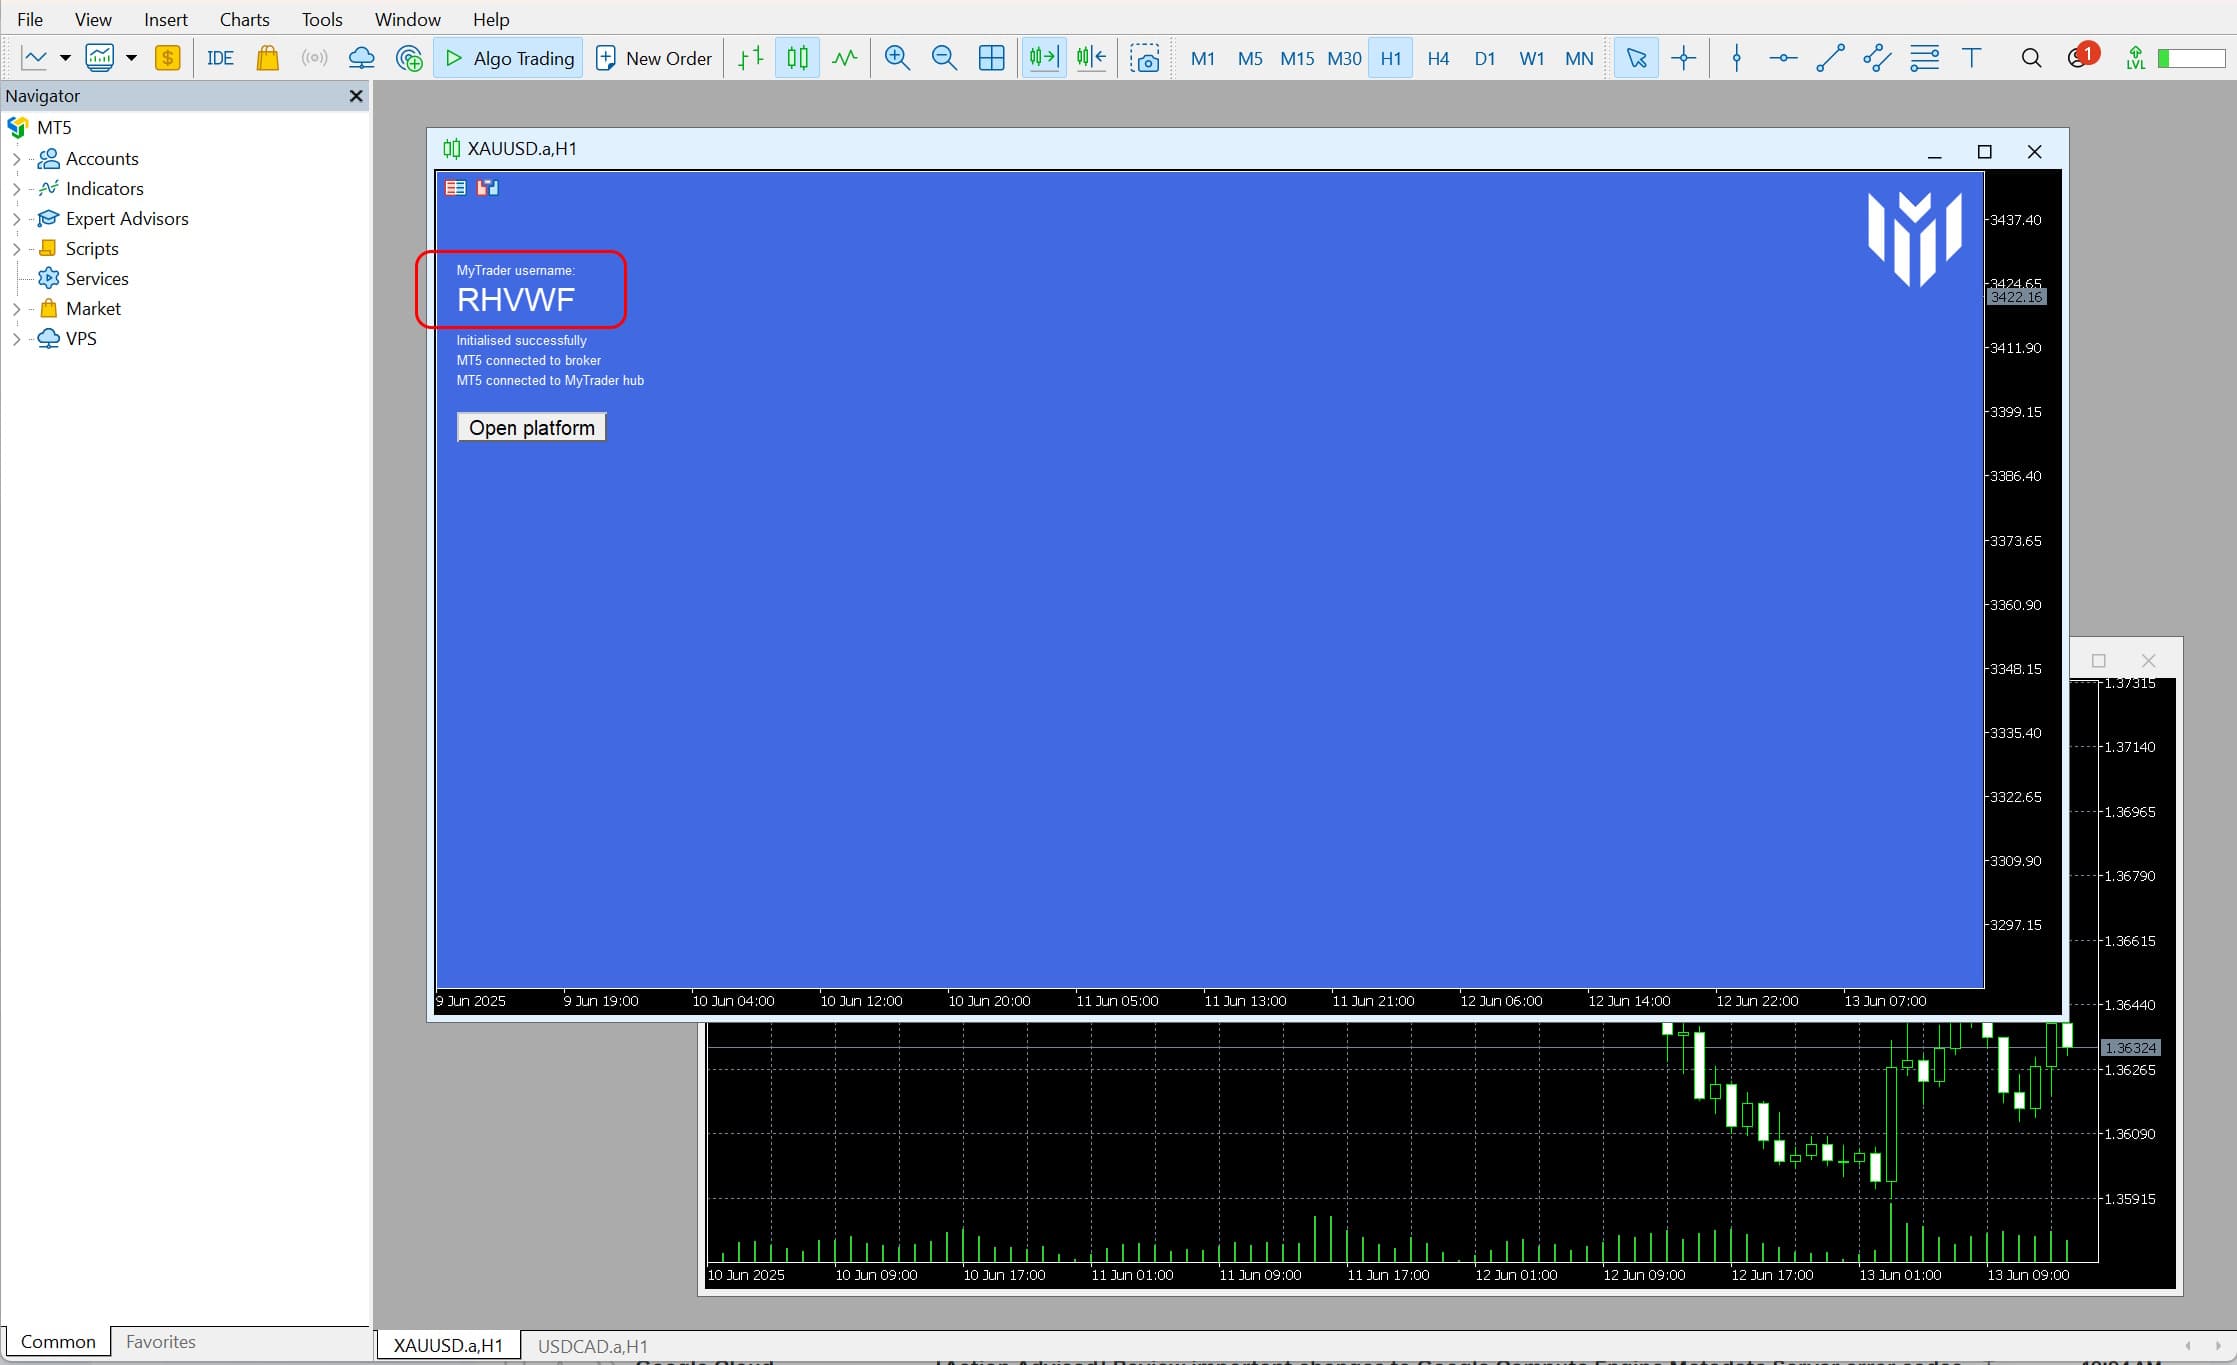Open the MetaEditor via the IDE icon
The height and width of the screenshot is (1365, 2237).
click(x=220, y=58)
